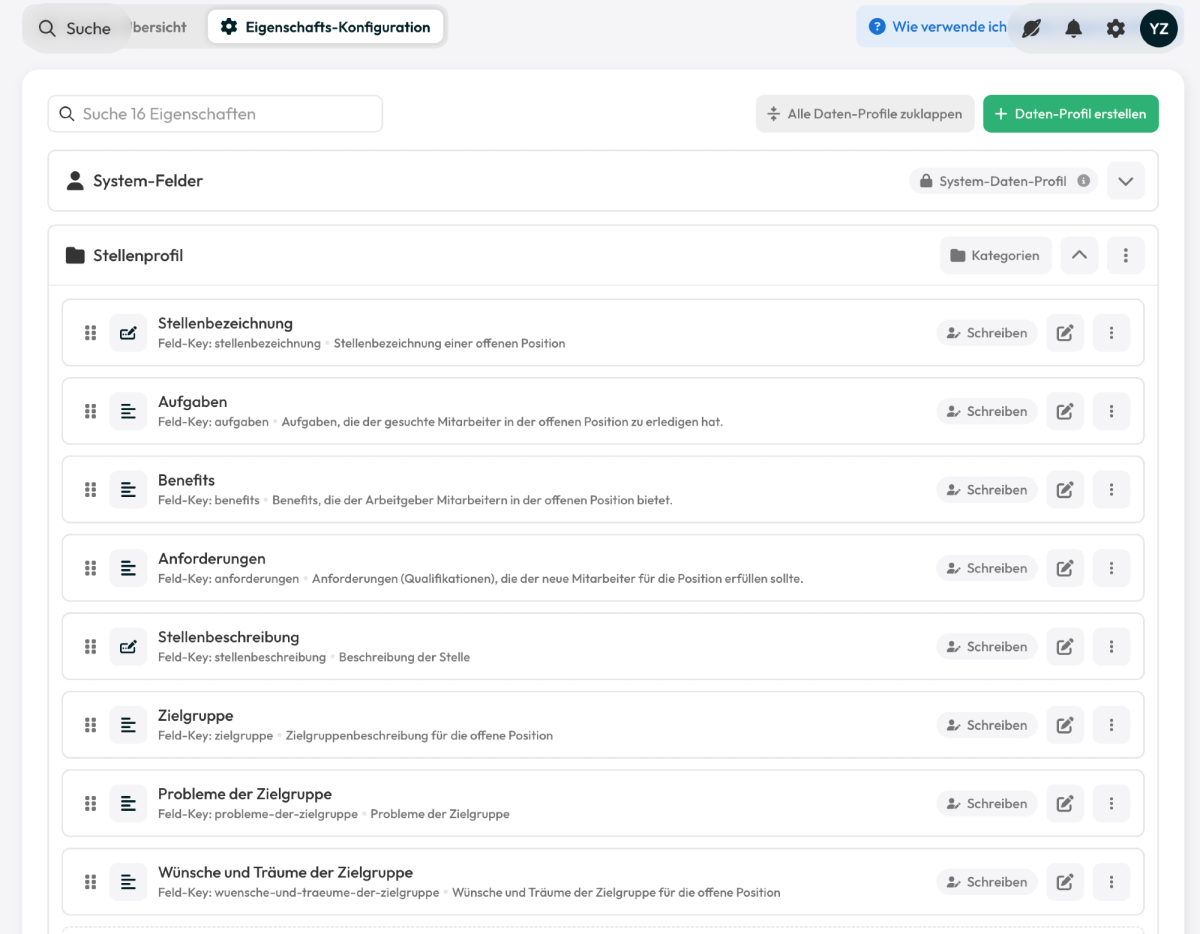The image size is (1200, 934).
Task: Edit the Wünsche und Träume der Zielgruppe field
Action: pyautogui.click(x=1065, y=882)
